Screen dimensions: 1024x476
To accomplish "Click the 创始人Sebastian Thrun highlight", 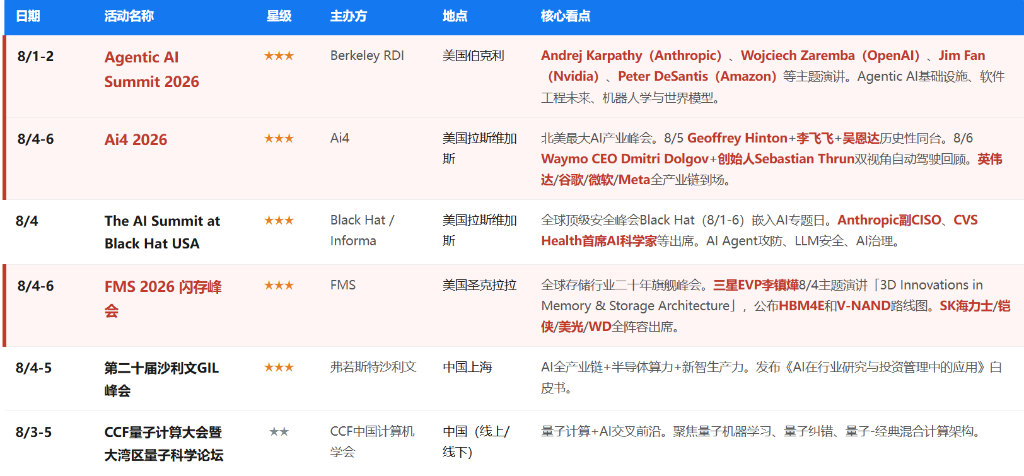I will (x=786, y=159).
